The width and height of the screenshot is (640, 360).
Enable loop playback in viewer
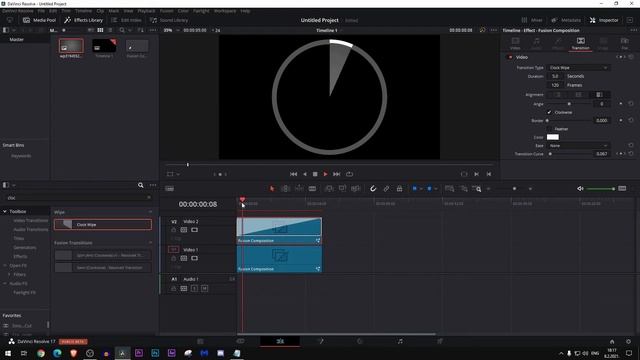click(x=349, y=174)
